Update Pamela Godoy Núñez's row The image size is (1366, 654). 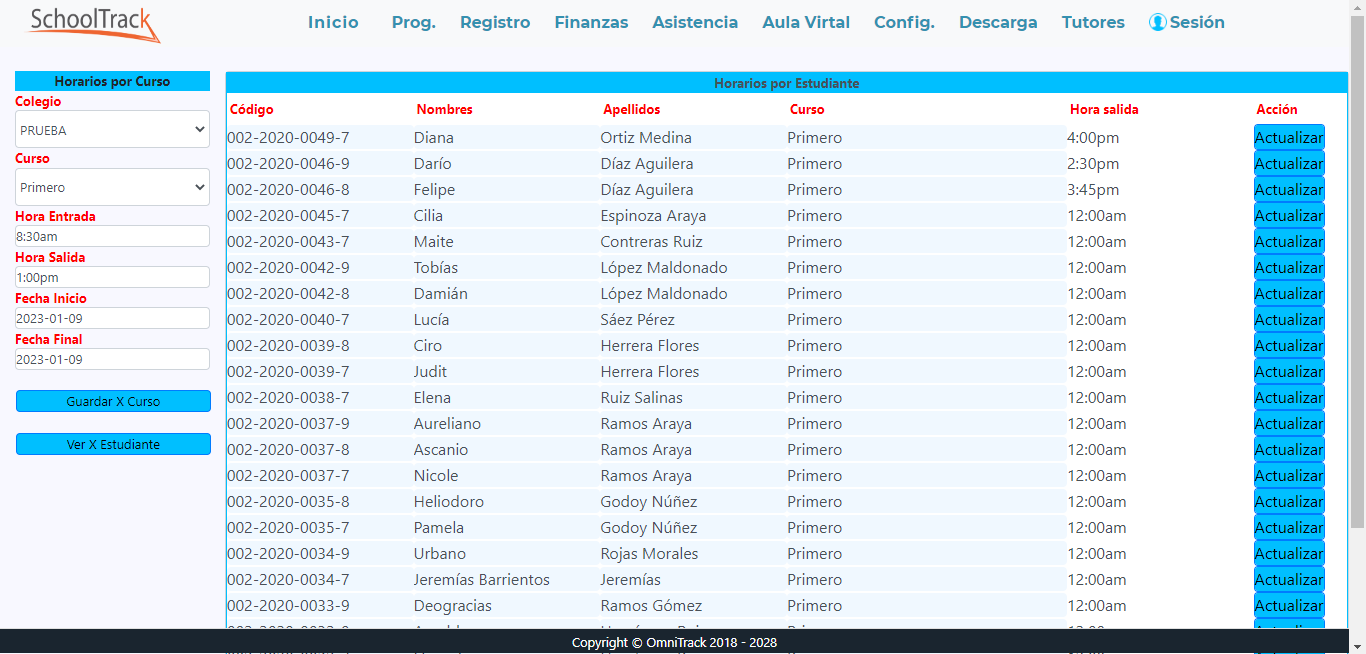(x=1289, y=528)
